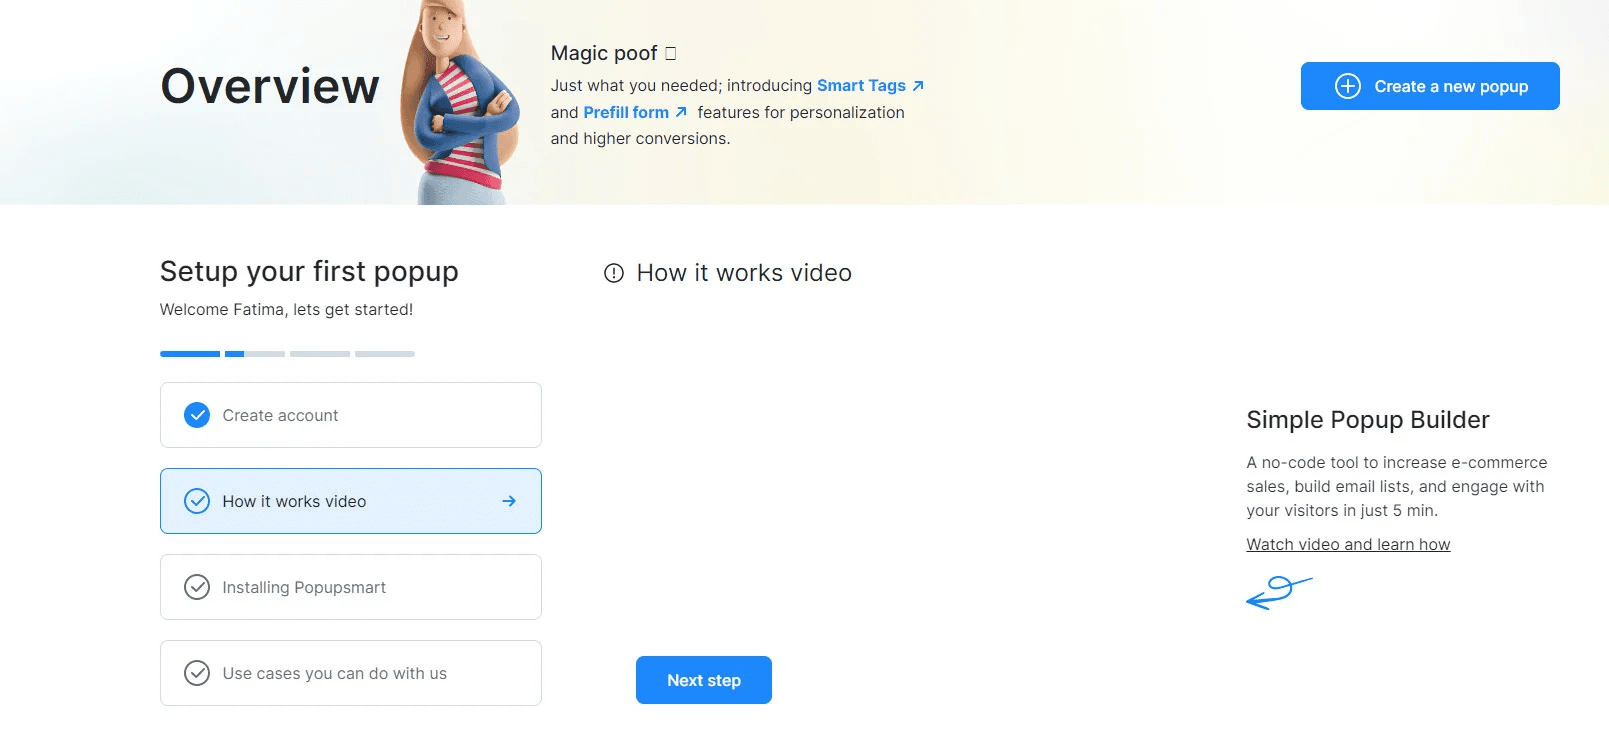
Task: Click the check circle in the How it works video step
Action: pyautogui.click(x=197, y=501)
